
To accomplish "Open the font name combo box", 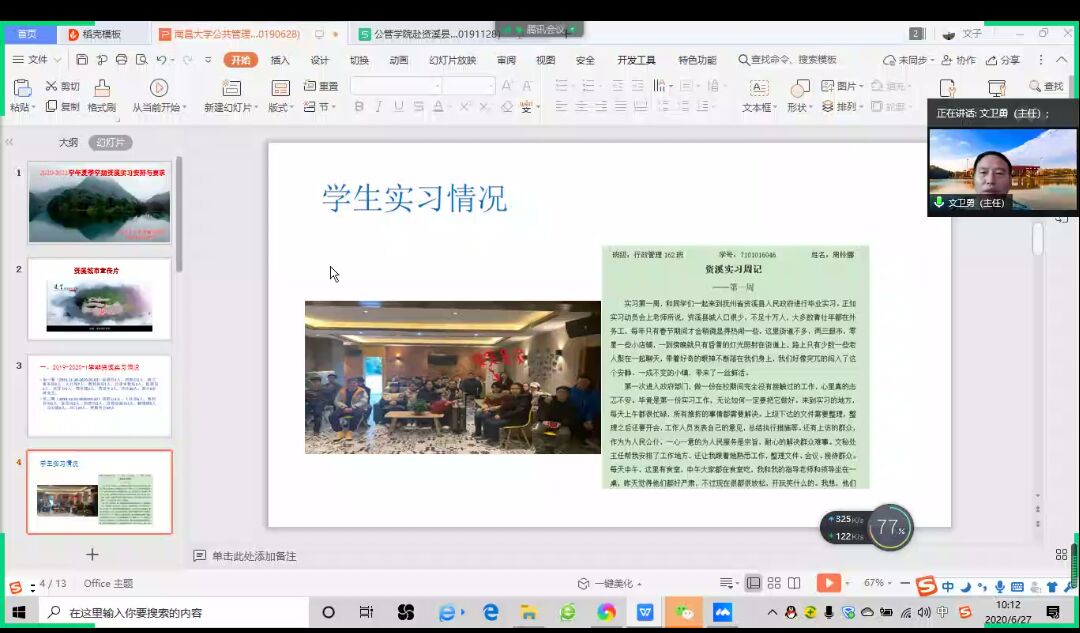I will pyautogui.click(x=395, y=85).
